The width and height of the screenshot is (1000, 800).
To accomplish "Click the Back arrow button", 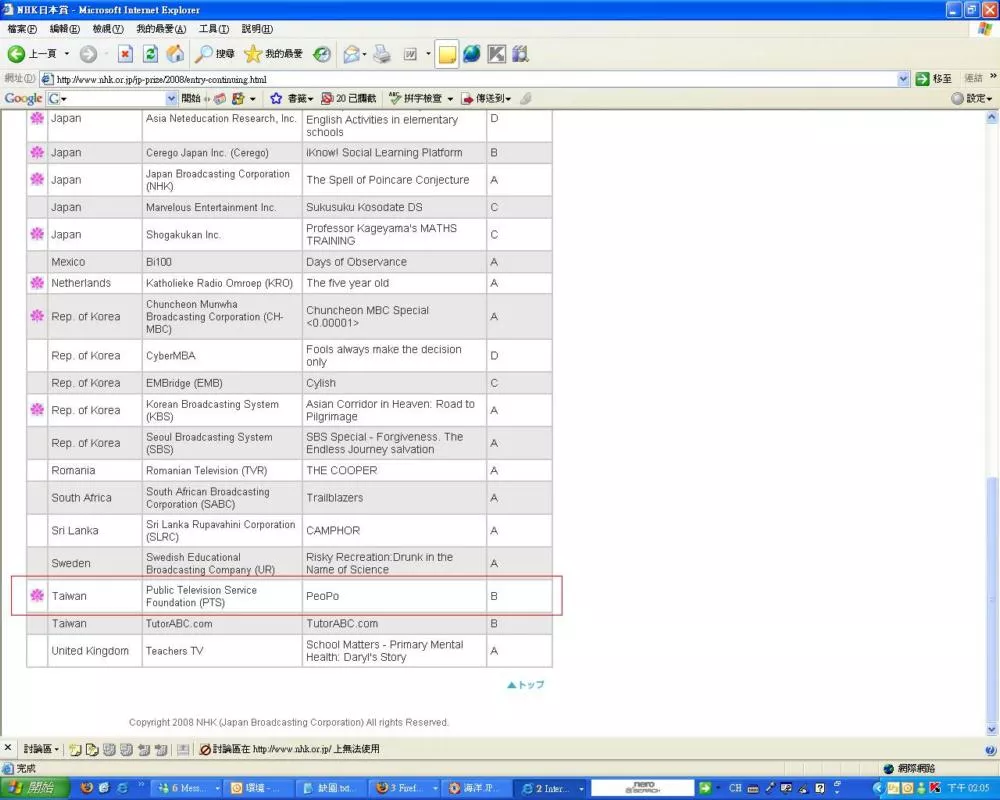I will click(17, 54).
